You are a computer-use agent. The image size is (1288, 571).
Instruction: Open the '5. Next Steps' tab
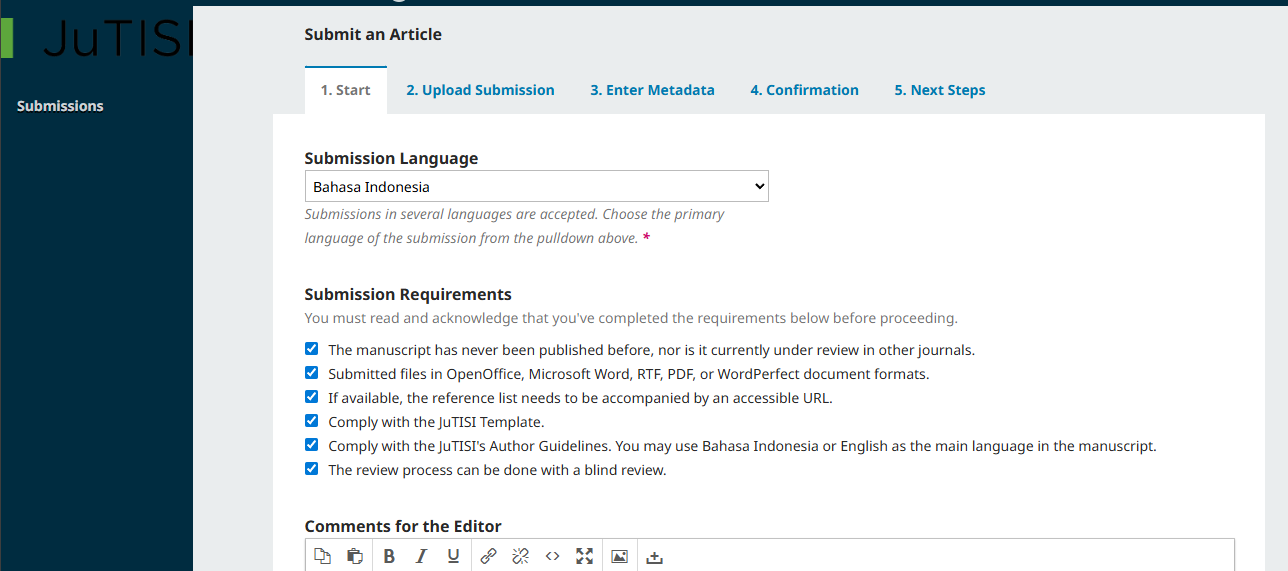pos(939,90)
